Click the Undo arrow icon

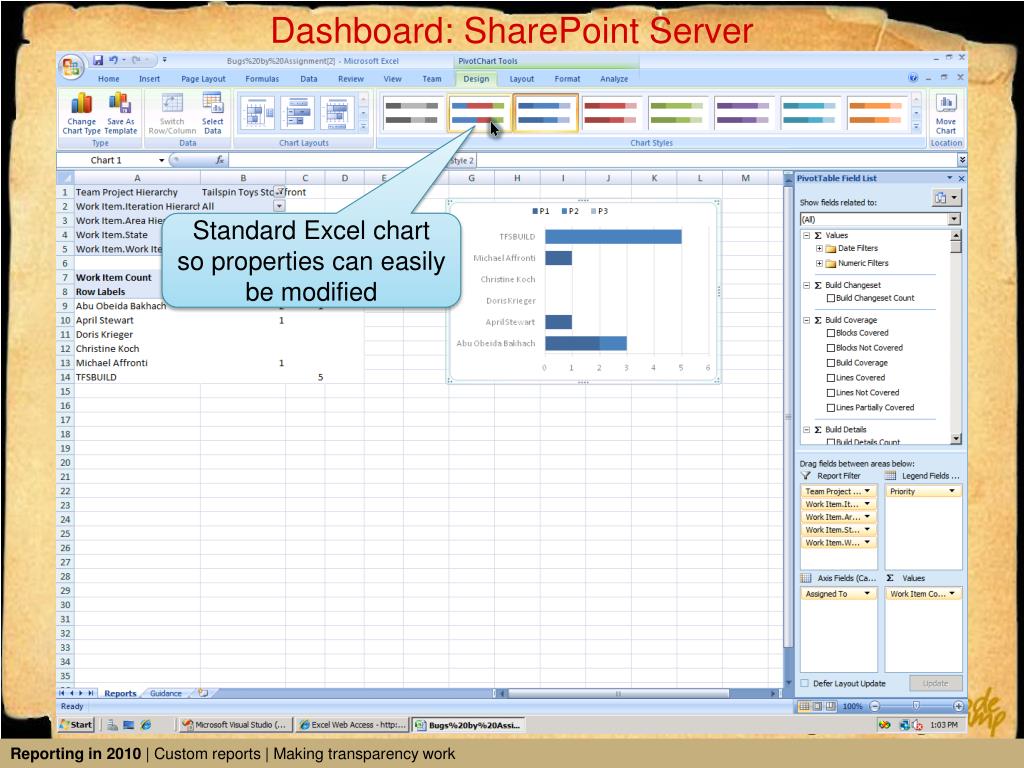click(113, 60)
